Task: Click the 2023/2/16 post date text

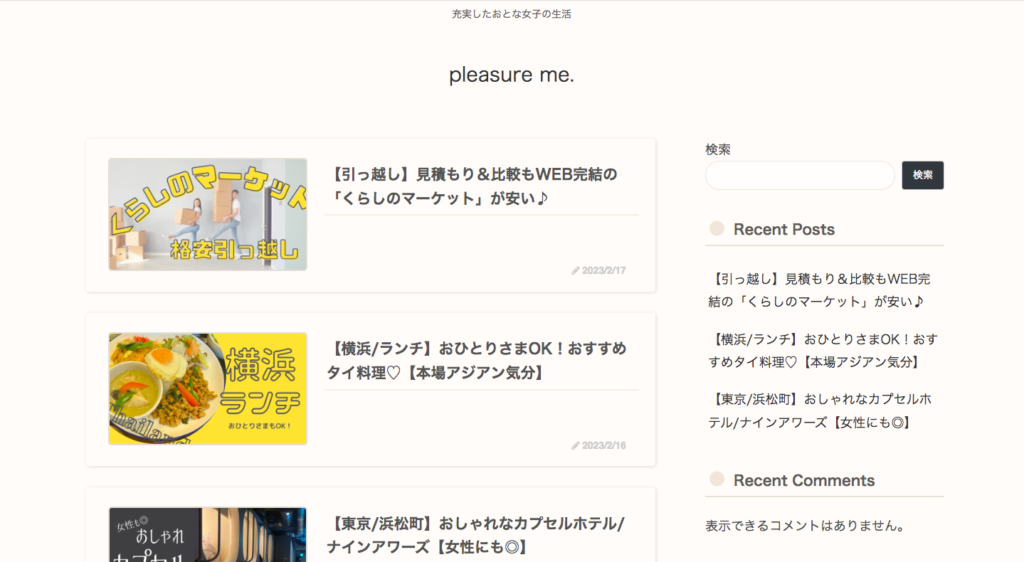Action: click(604, 445)
